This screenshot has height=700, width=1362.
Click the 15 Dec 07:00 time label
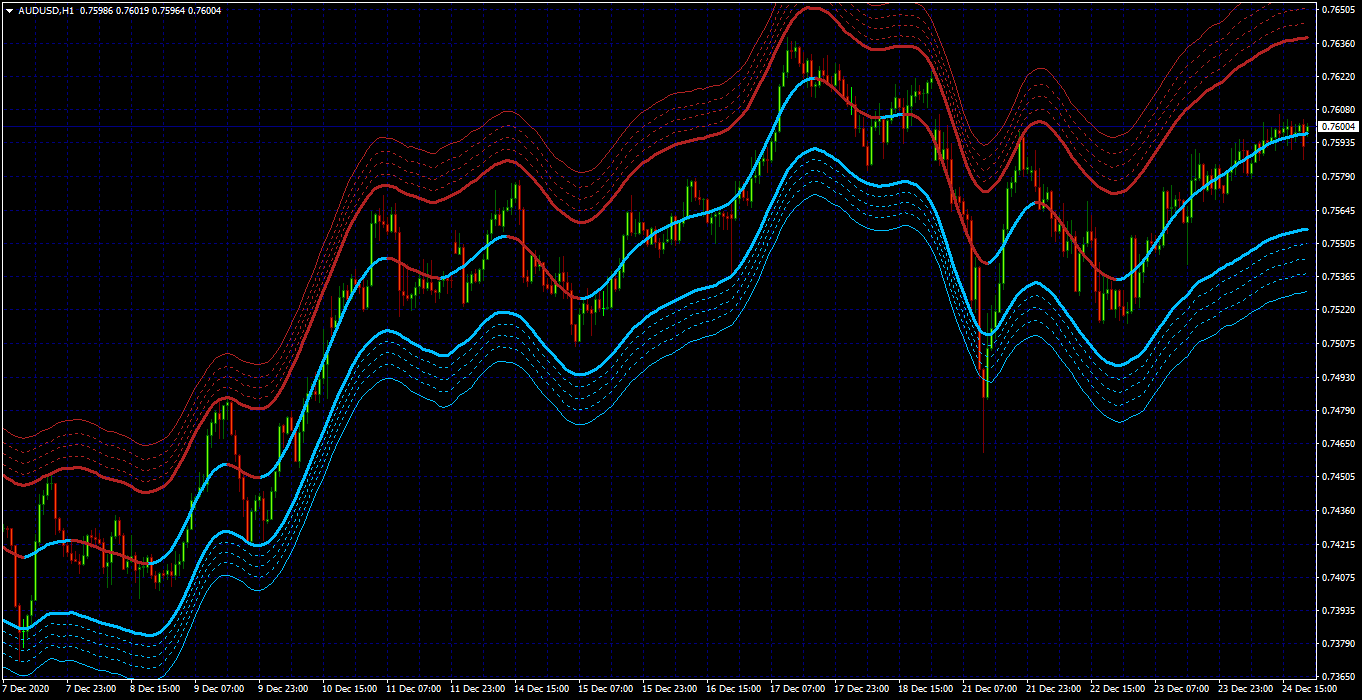[x=606, y=689]
